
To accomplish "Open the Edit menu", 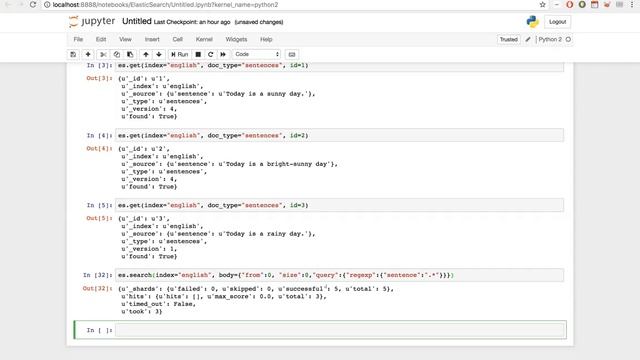I will pos(101,39).
